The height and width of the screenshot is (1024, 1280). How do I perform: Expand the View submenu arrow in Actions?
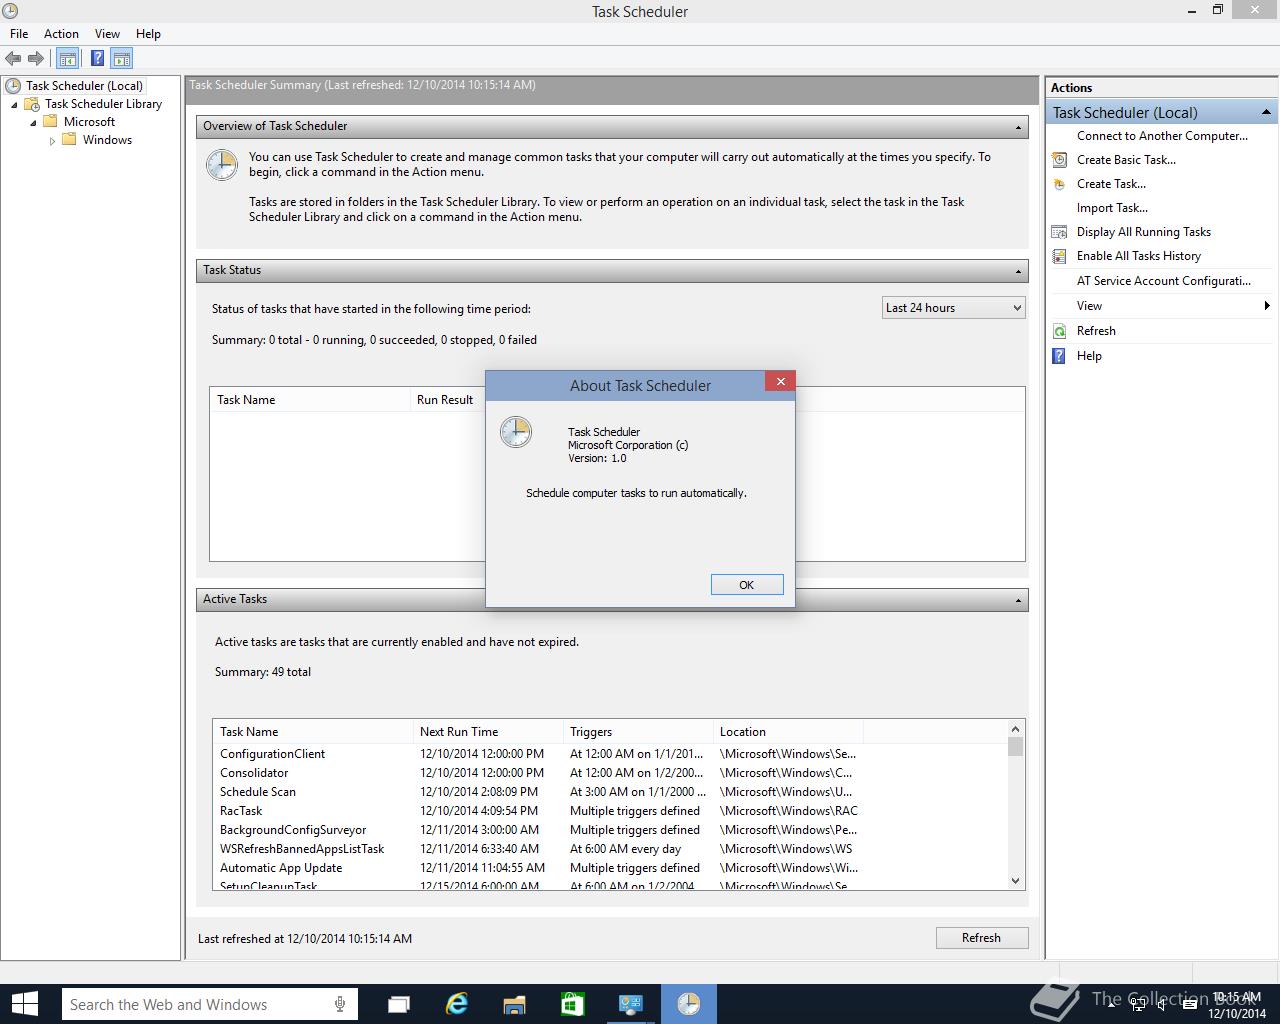(1267, 306)
